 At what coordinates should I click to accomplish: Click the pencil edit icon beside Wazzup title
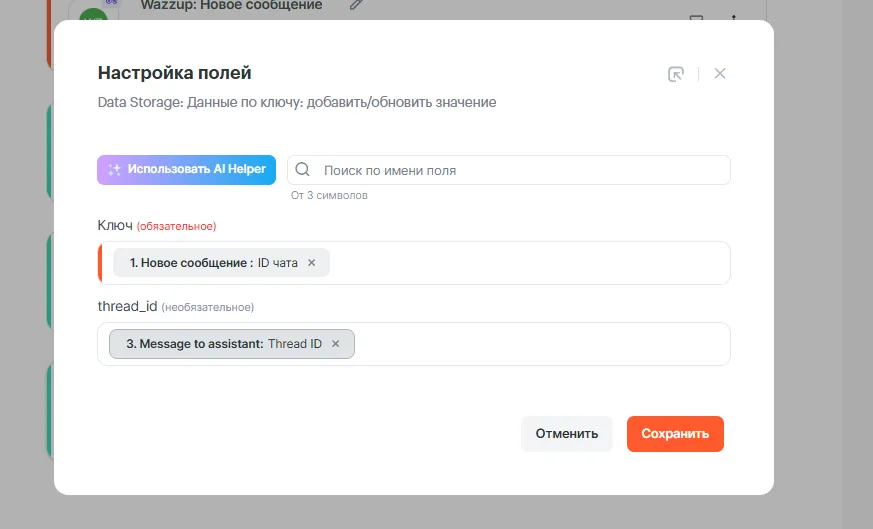[356, 5]
